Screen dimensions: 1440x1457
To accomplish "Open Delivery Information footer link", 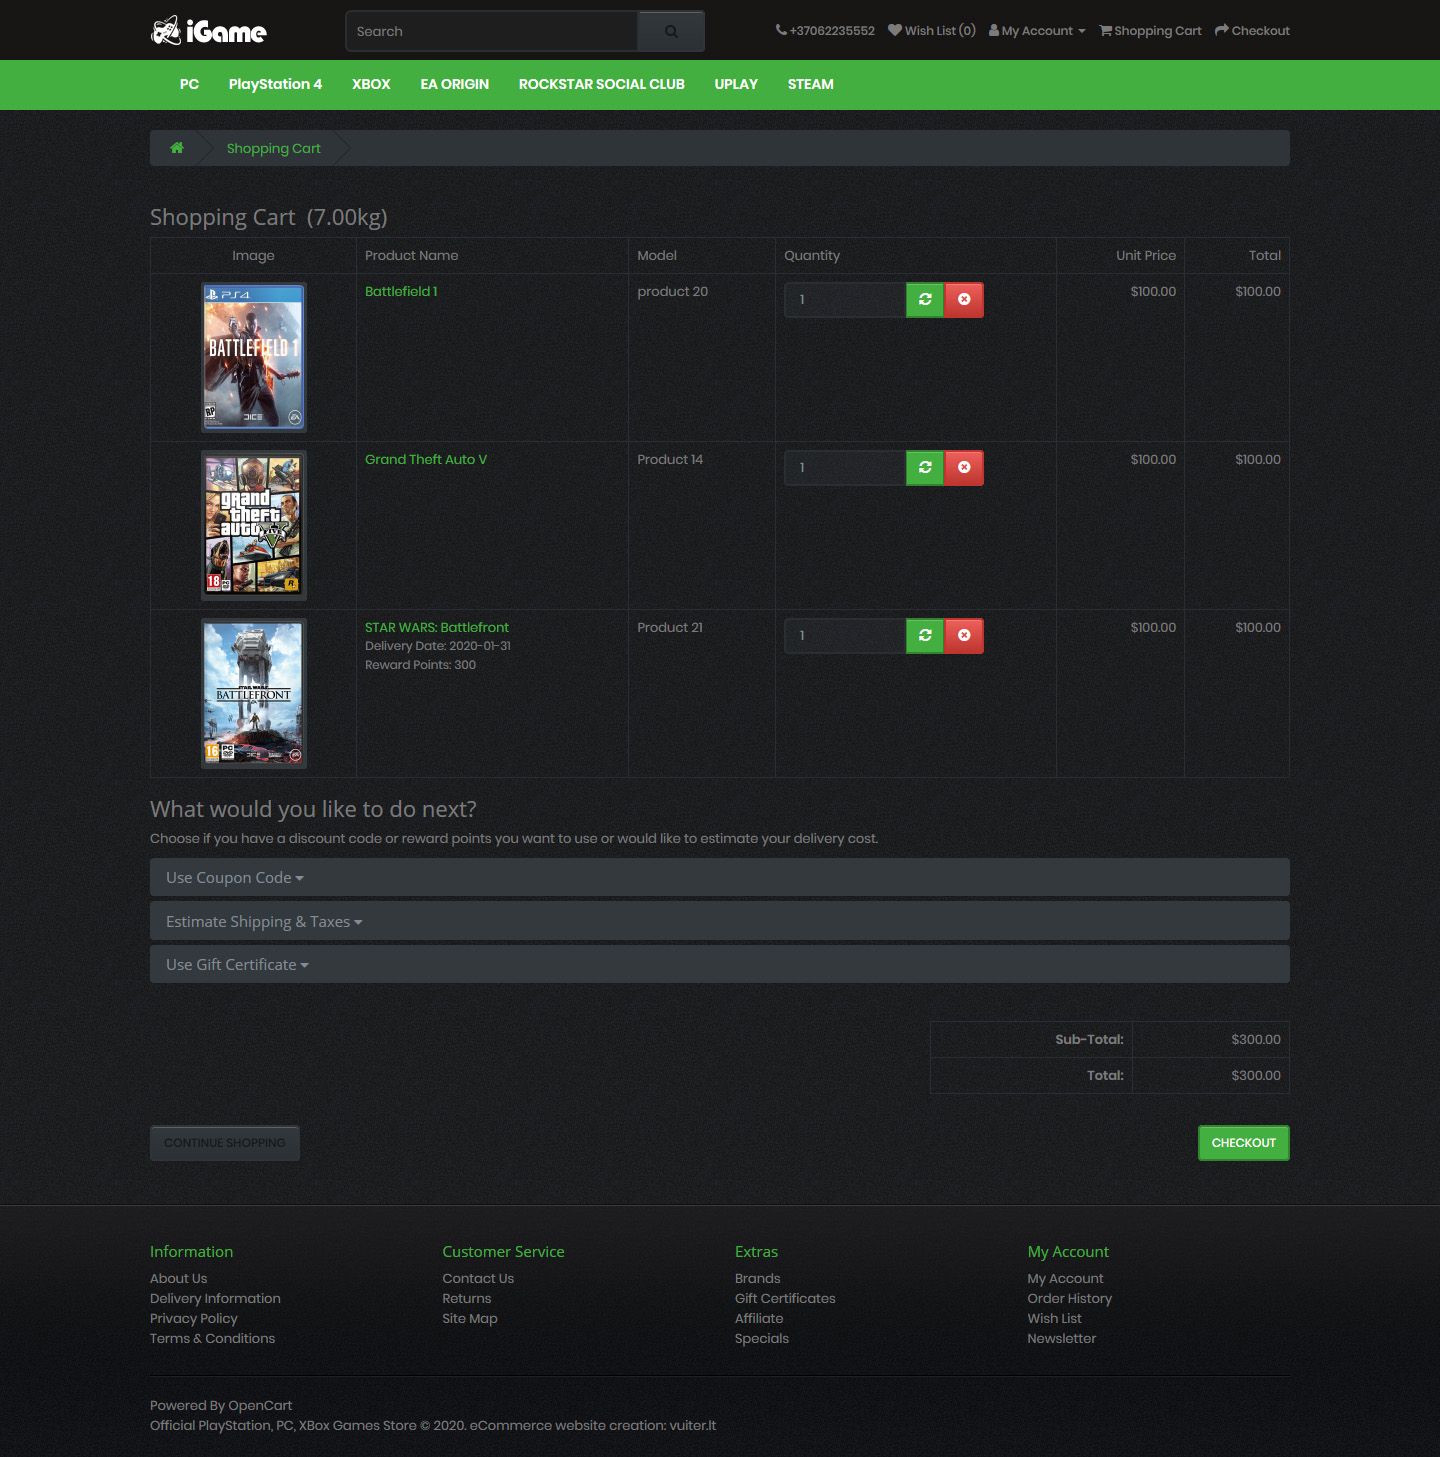I will [215, 1298].
